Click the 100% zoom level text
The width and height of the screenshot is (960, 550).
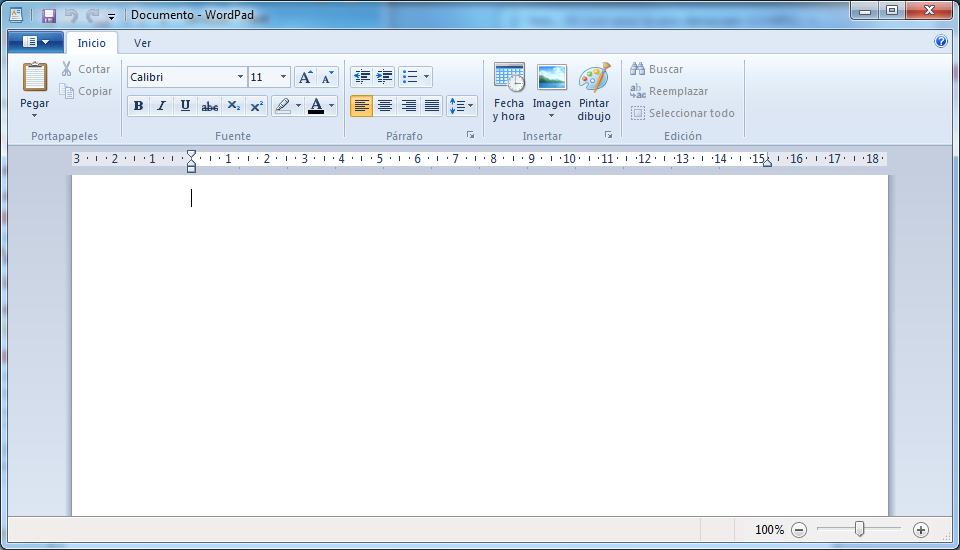coord(769,530)
